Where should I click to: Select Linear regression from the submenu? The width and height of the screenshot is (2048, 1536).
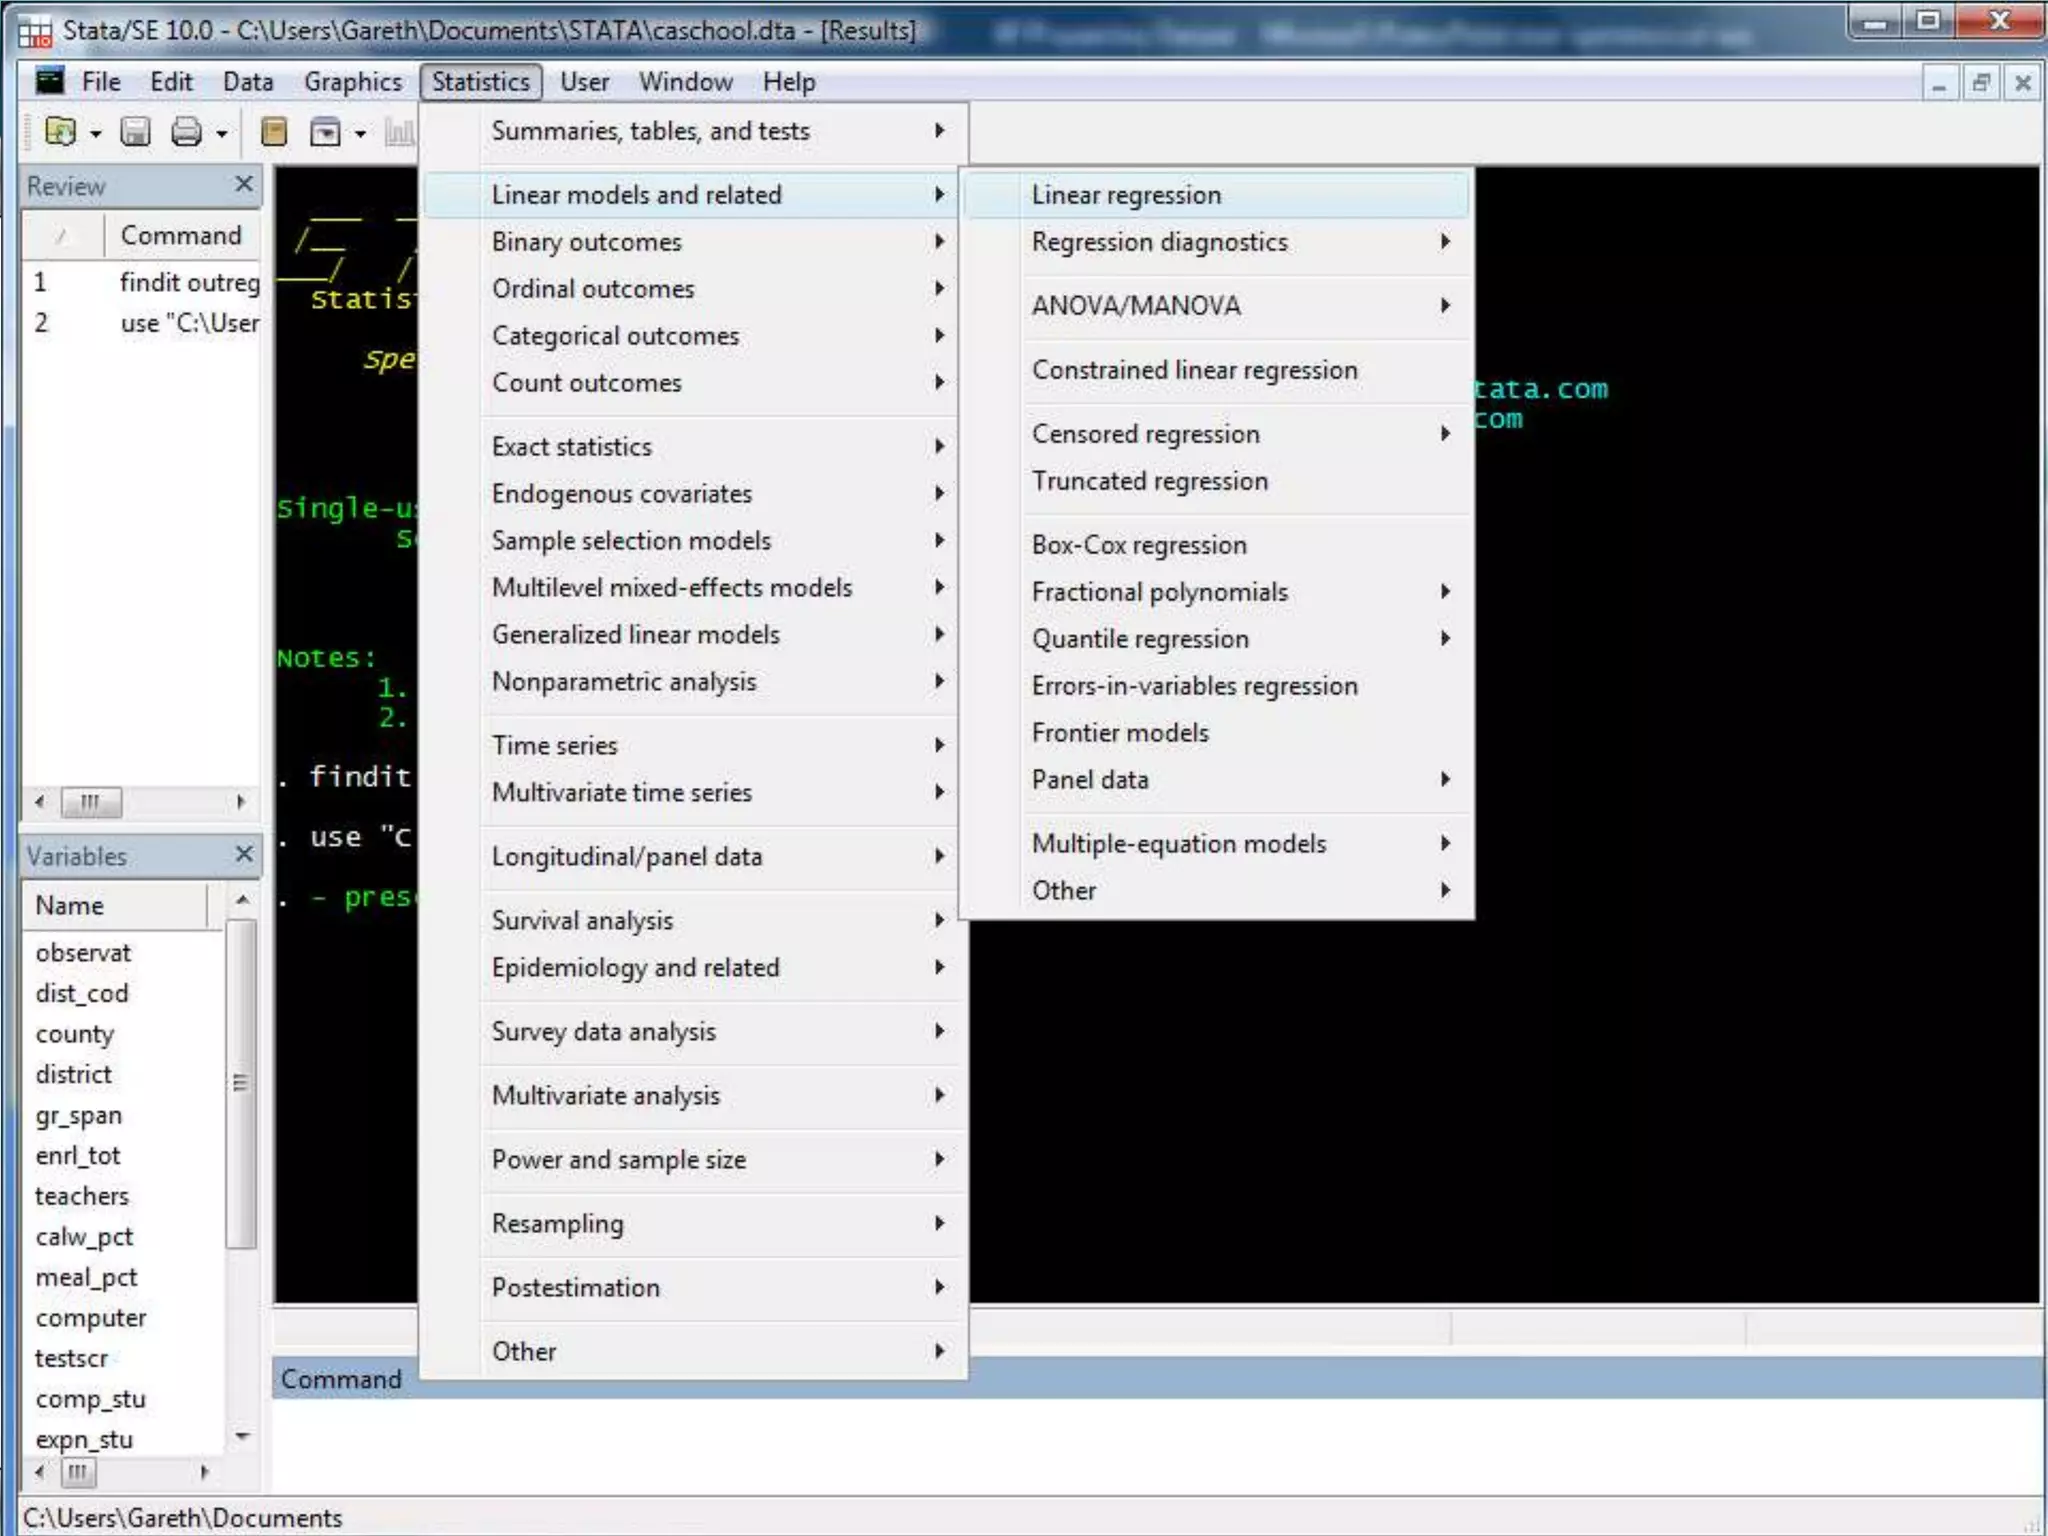point(1126,195)
